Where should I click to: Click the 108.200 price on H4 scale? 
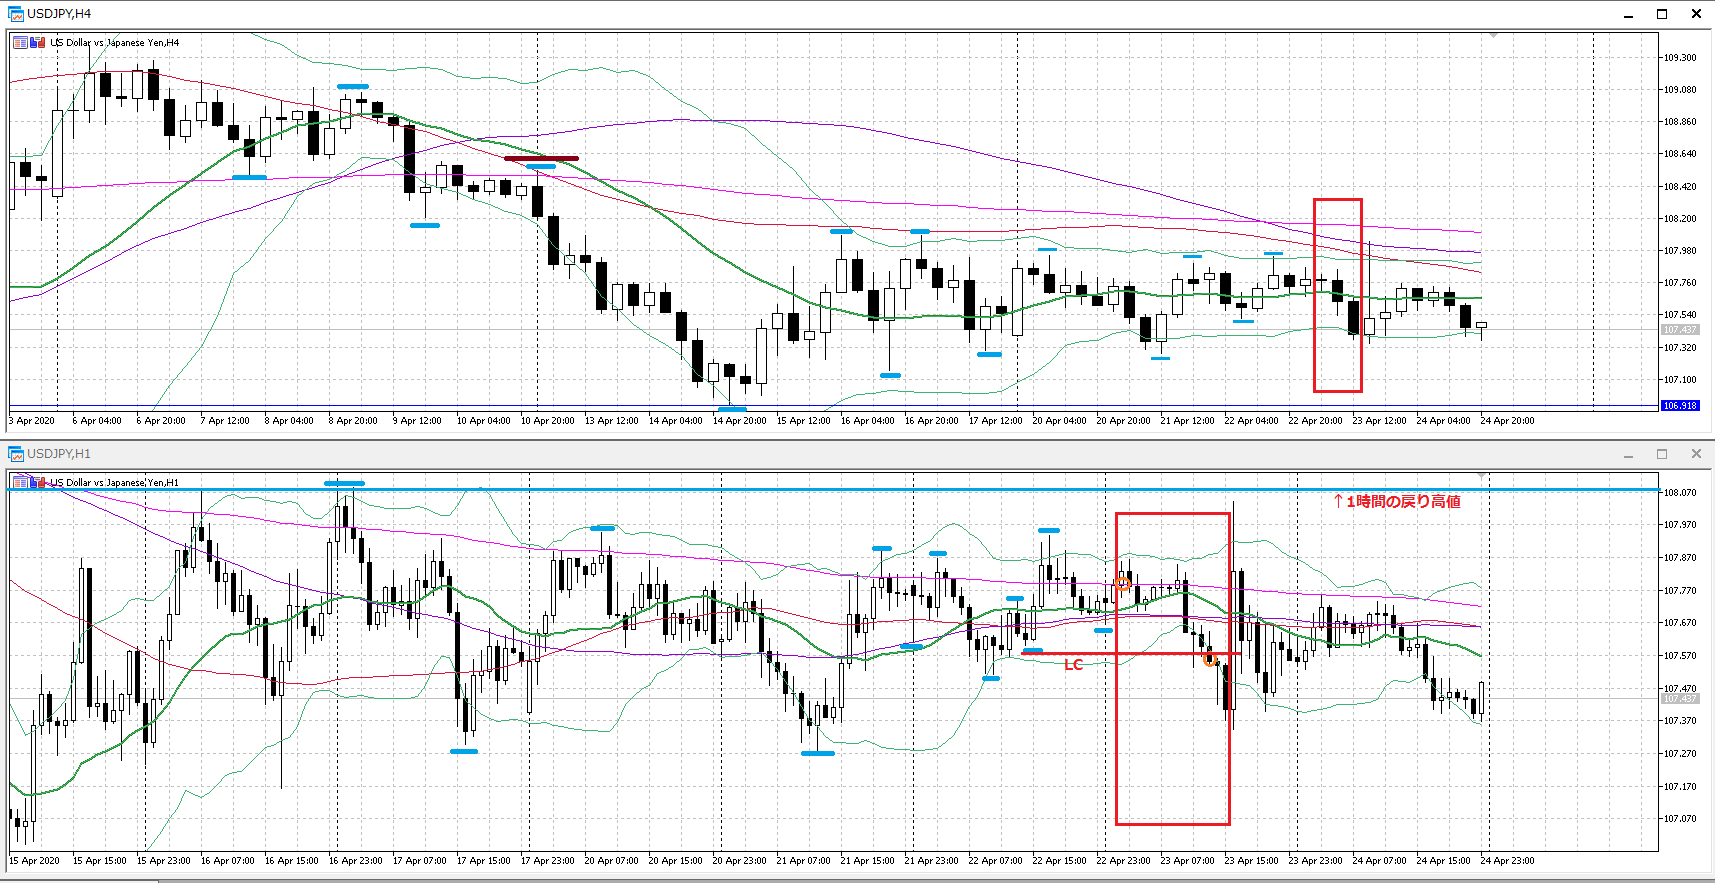pos(1680,219)
